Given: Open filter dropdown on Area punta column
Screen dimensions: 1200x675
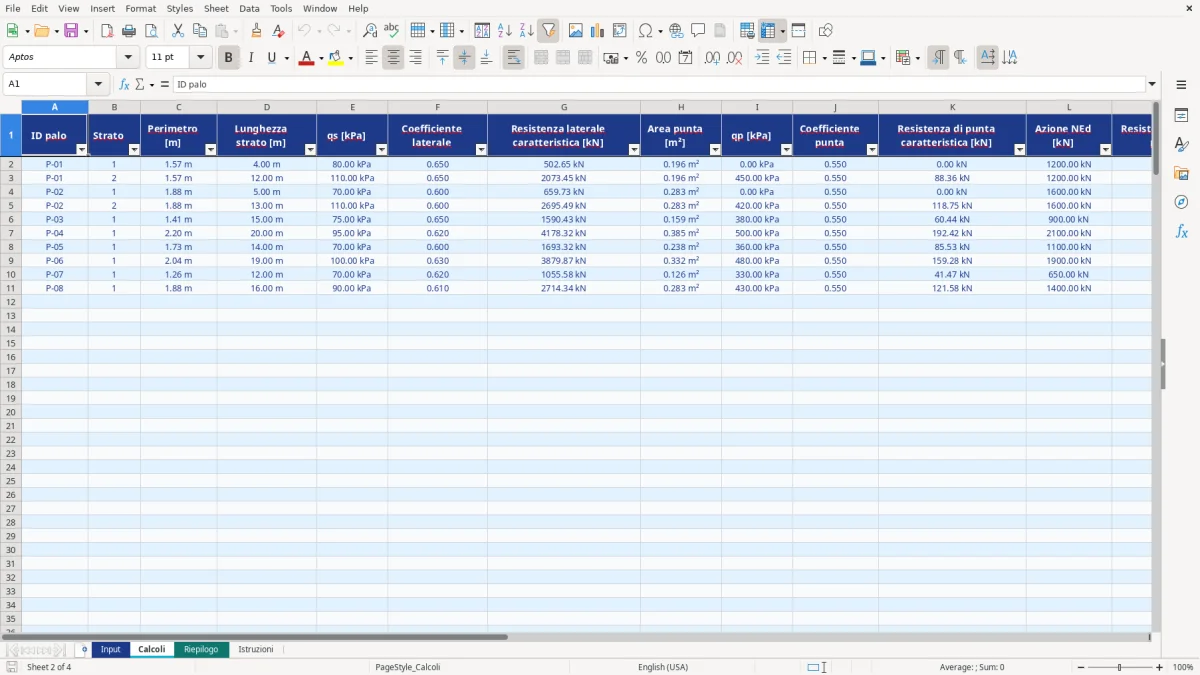Looking at the screenshot, I should pos(715,149).
